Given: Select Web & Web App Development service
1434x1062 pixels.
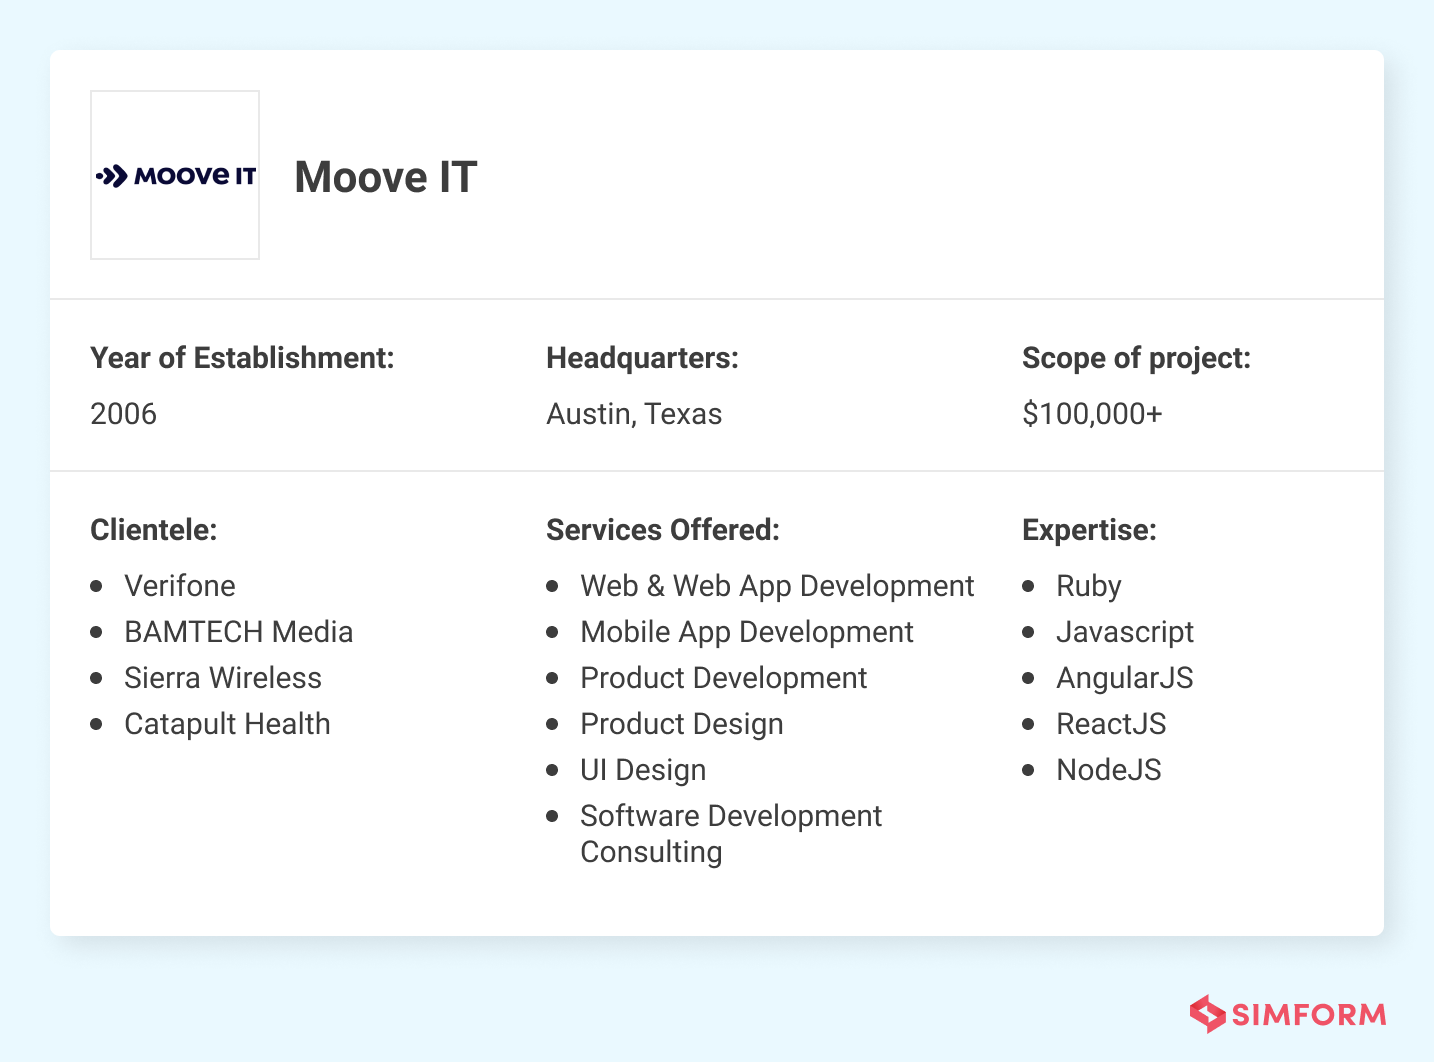Looking at the screenshot, I should [x=777, y=586].
